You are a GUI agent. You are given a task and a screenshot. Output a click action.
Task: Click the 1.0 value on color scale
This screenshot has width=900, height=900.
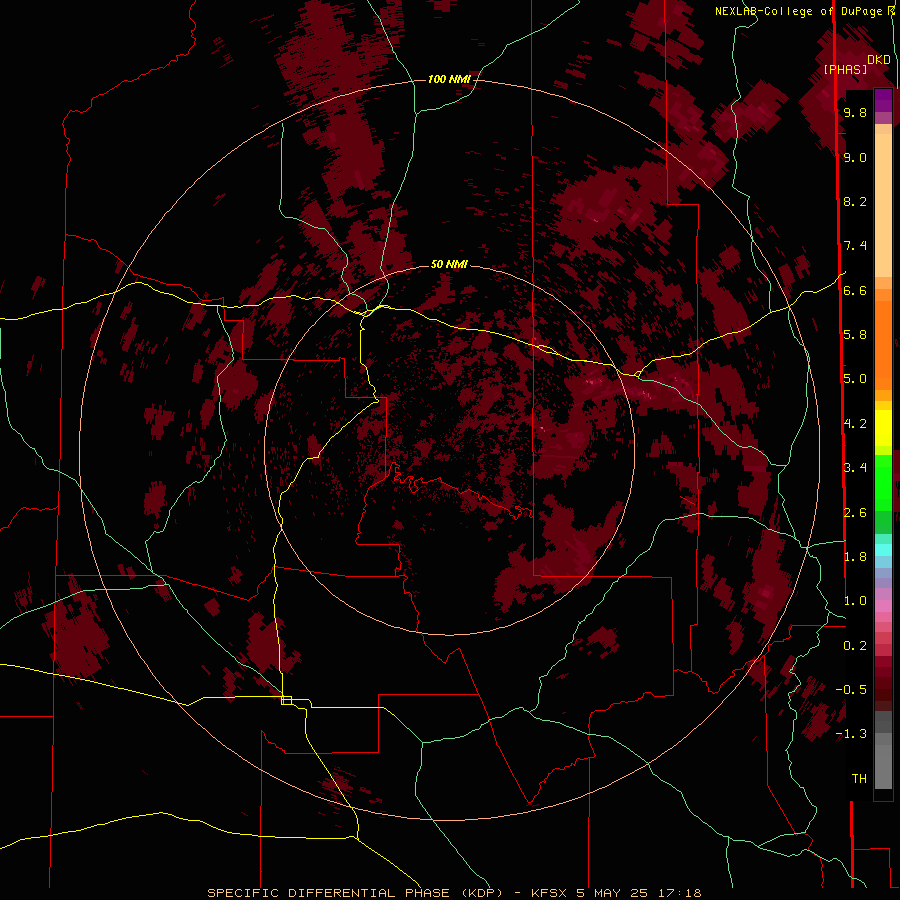855,601
